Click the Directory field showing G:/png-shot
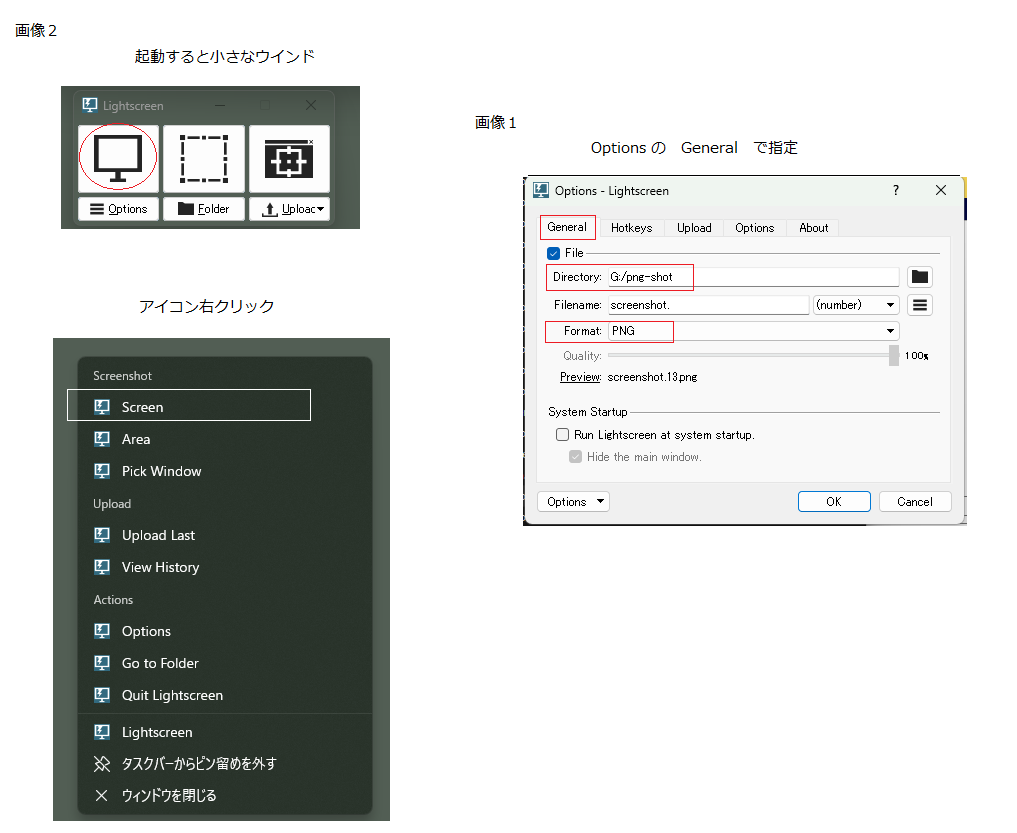Image resolution: width=1017 pixels, height=833 pixels. (754, 277)
